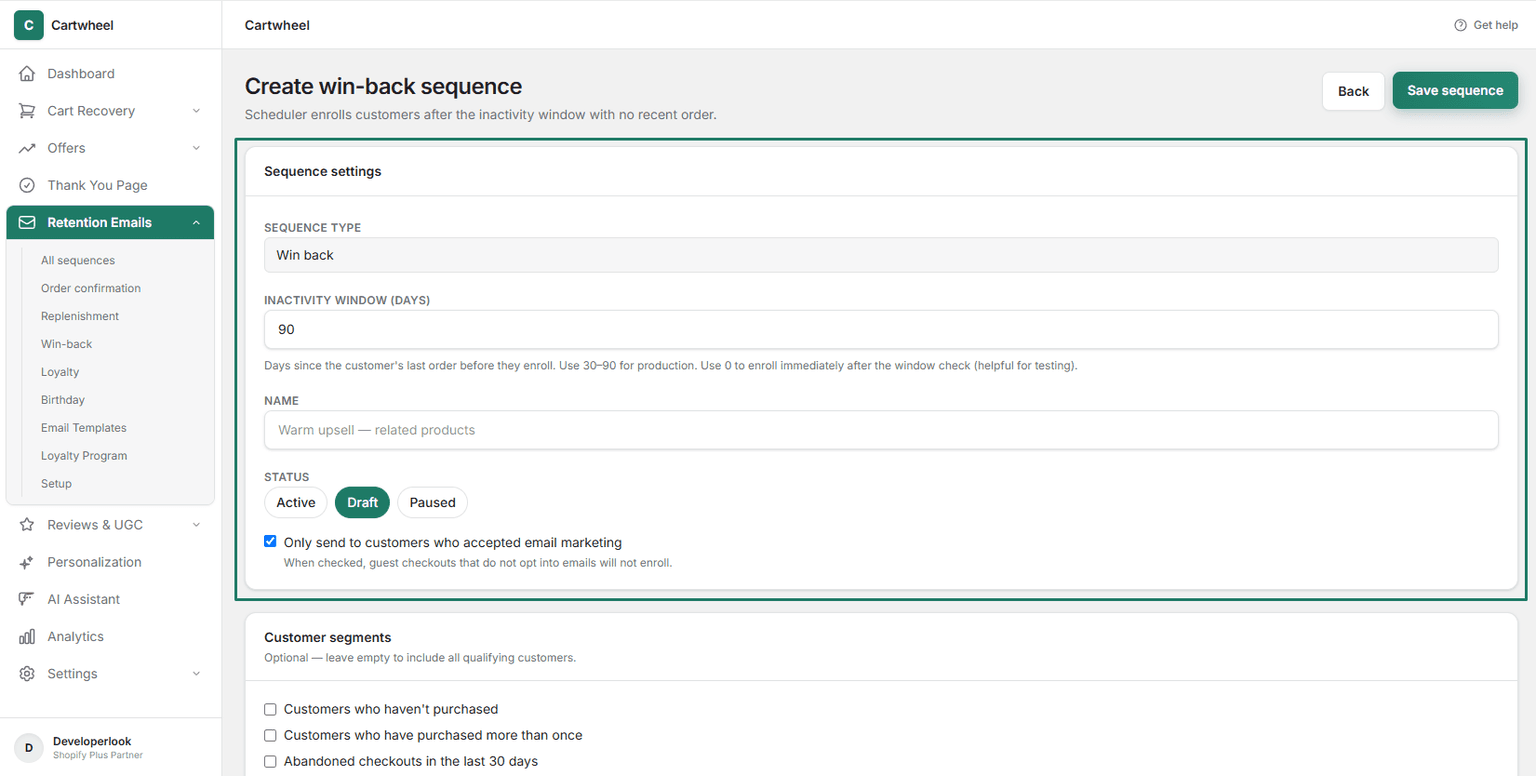Click the Customer segments heading
Image resolution: width=1536 pixels, height=776 pixels.
[327, 637]
